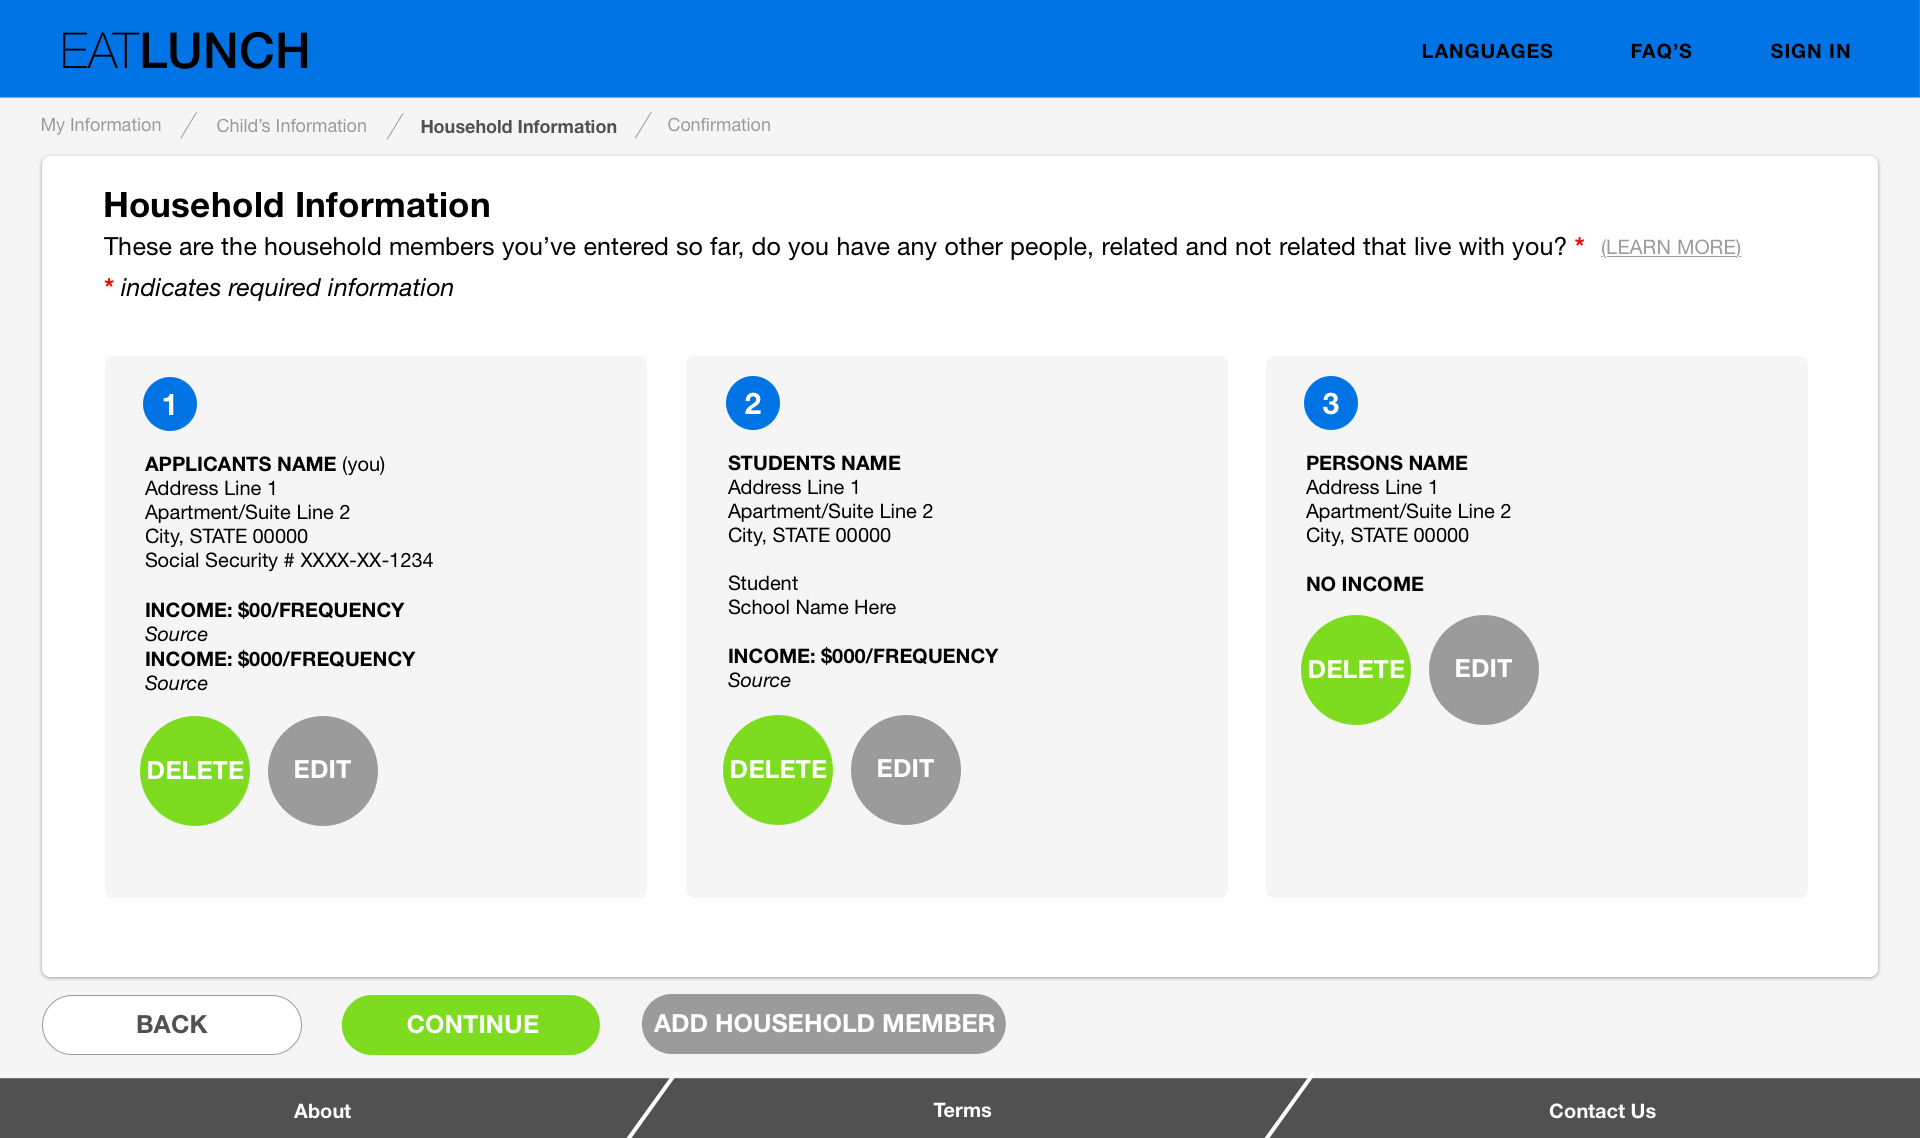Add a household member
1920x1138 pixels.
pyautogui.click(x=823, y=1023)
